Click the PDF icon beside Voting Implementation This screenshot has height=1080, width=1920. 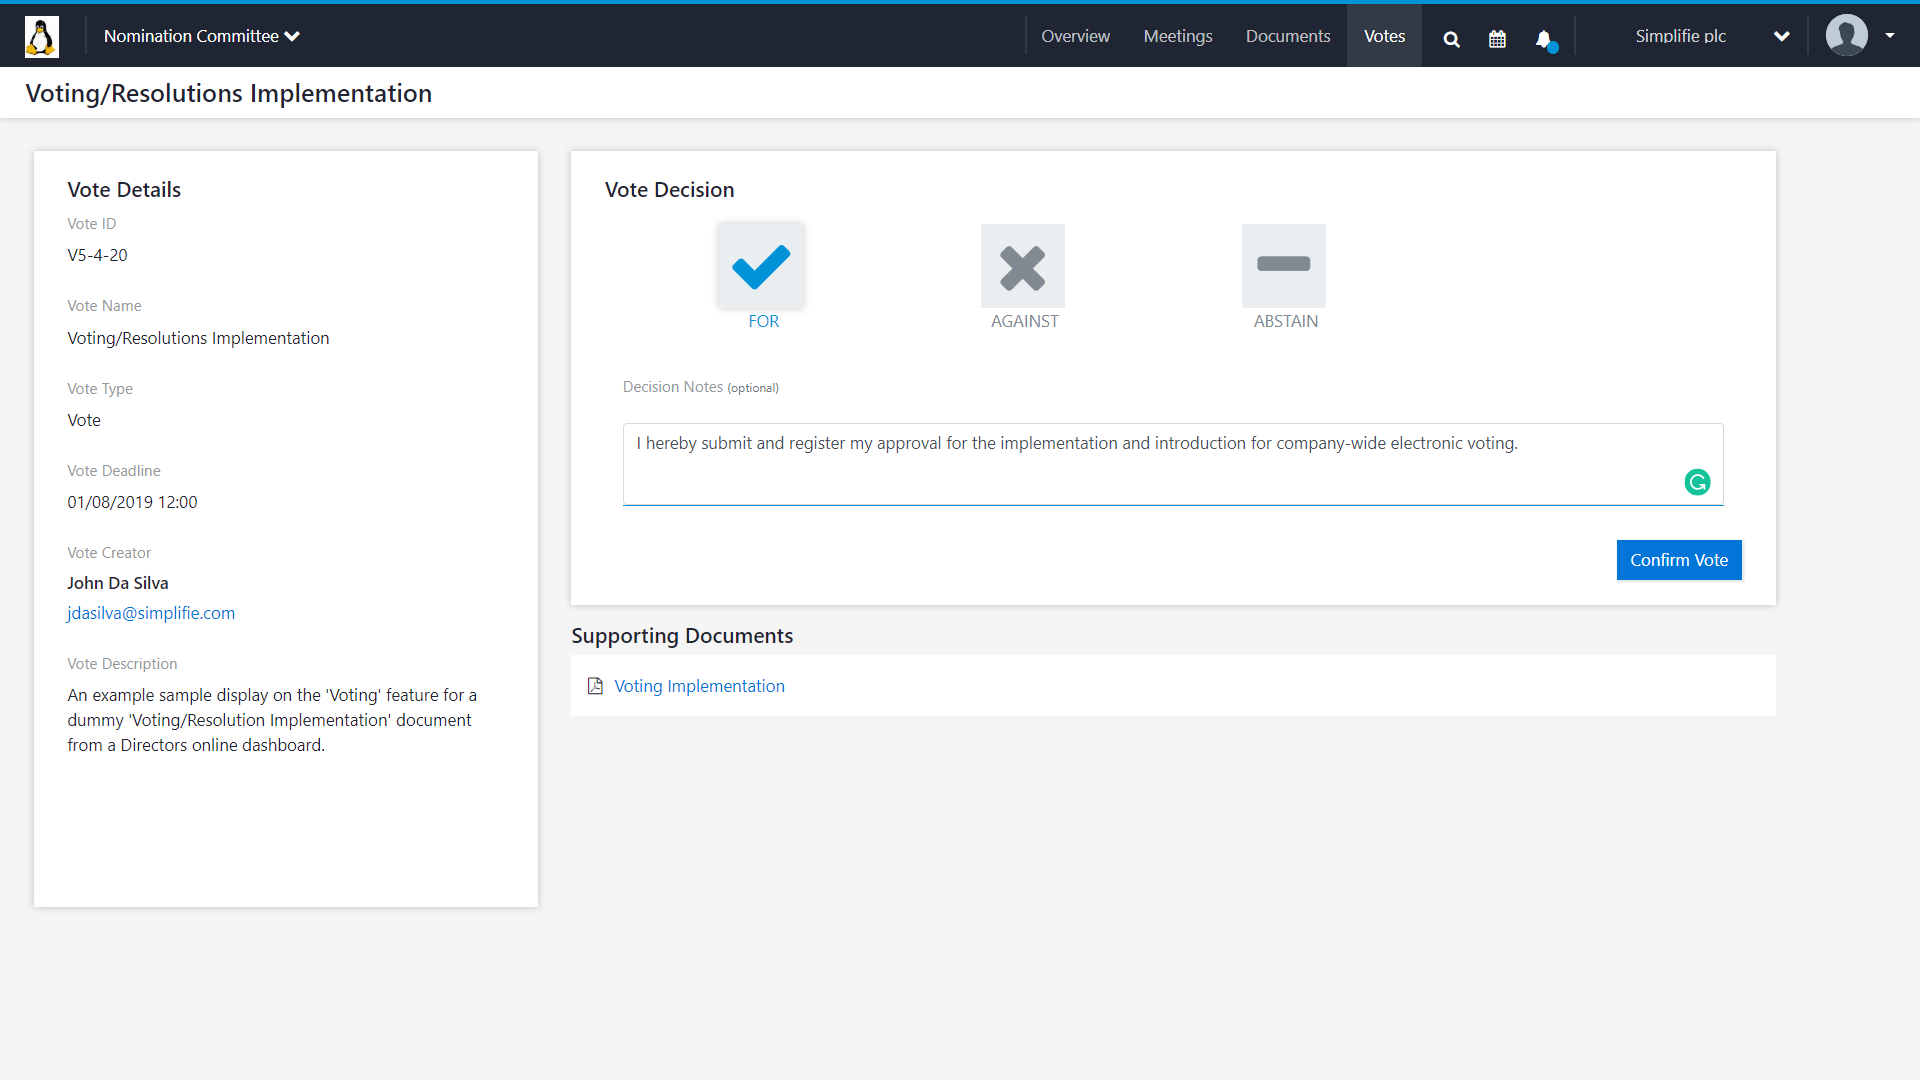tap(595, 686)
